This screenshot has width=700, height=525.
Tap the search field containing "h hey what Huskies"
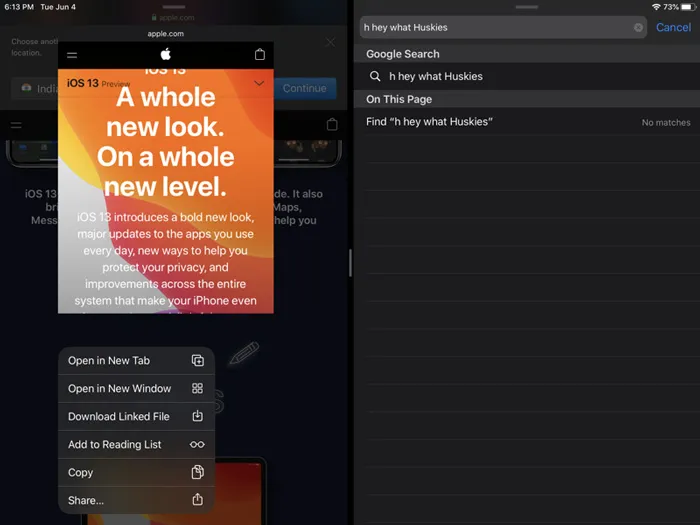tap(495, 28)
